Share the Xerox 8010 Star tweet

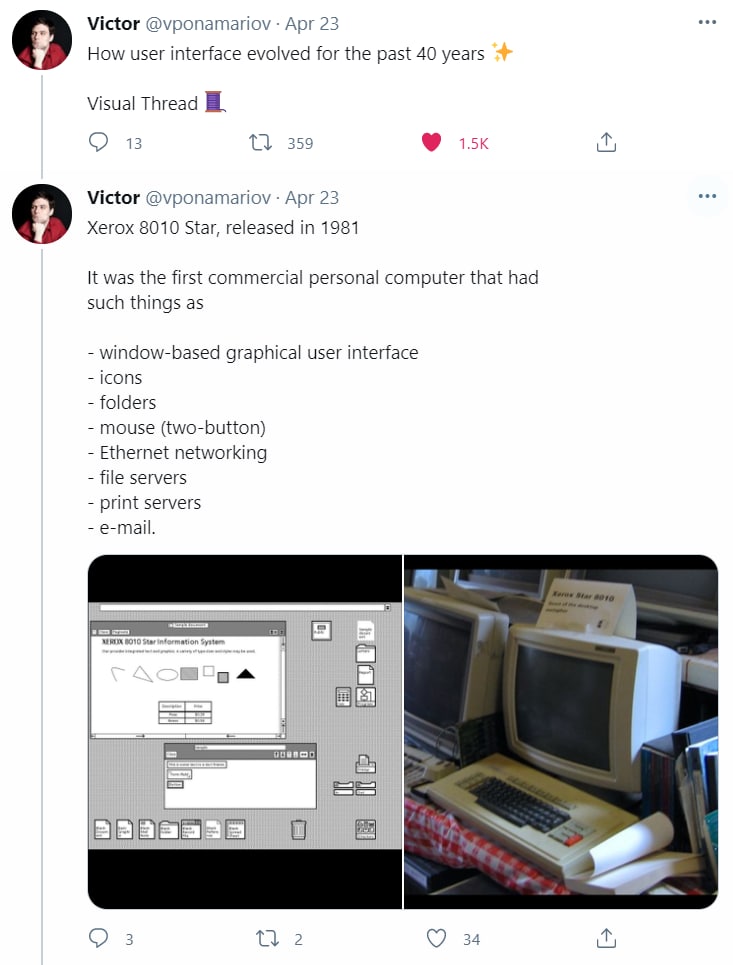pyautogui.click(x=606, y=938)
